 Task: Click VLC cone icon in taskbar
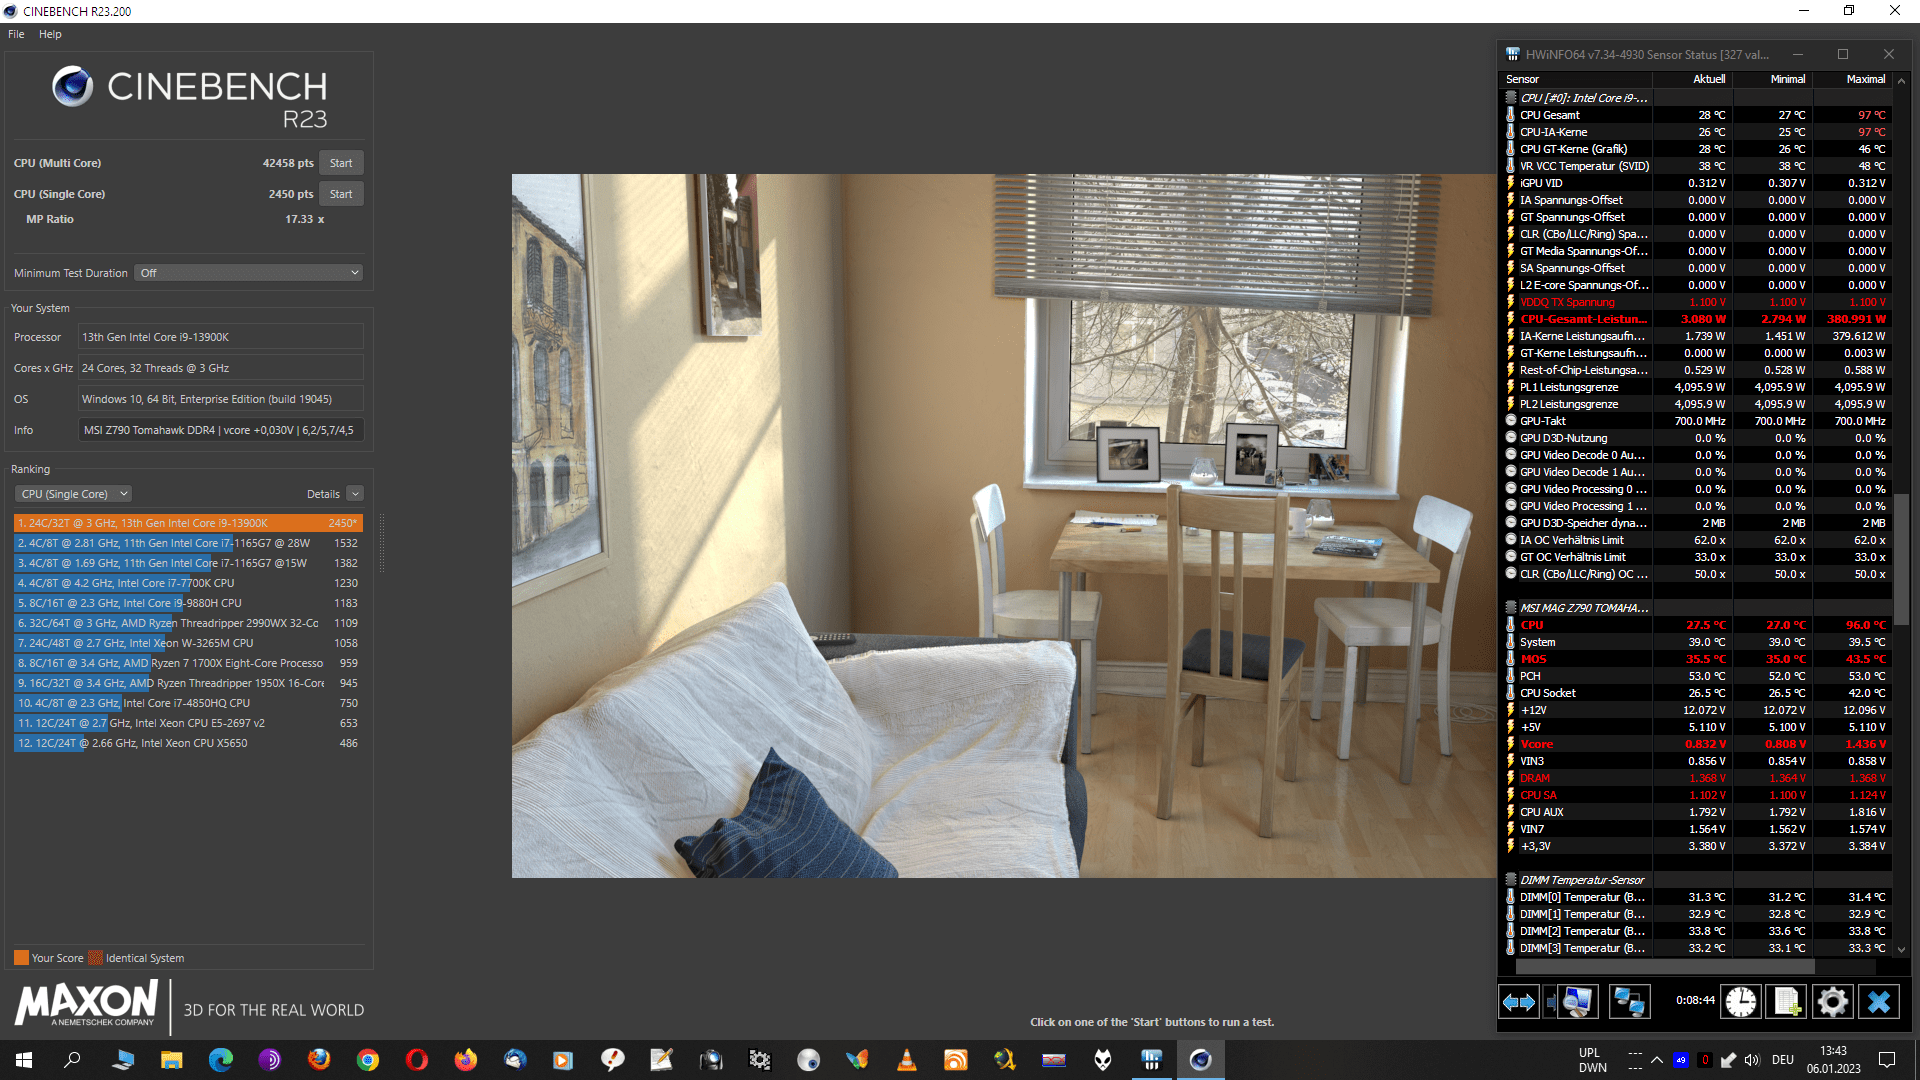907,1060
